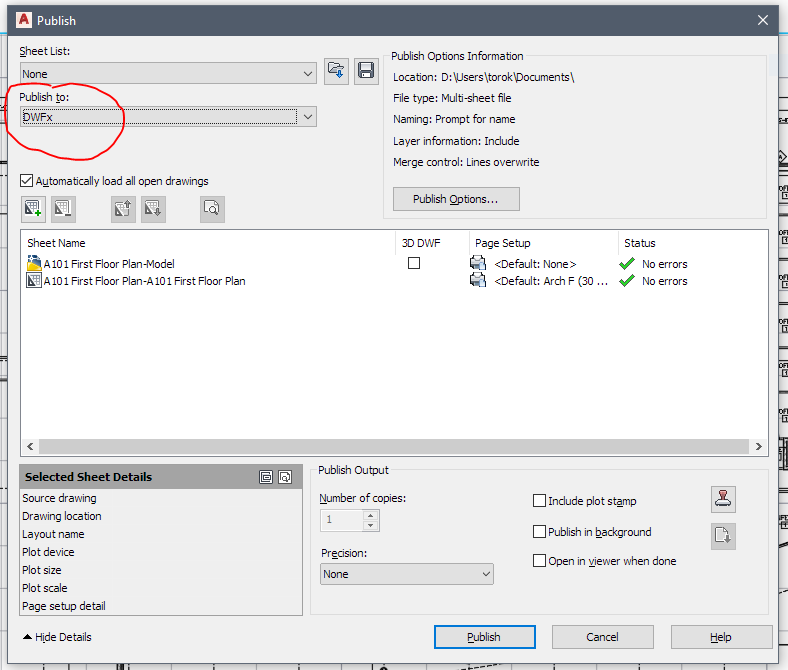The image size is (788, 670).
Task: Click the AutoCAD logo in the title bar
Action: 24,20
